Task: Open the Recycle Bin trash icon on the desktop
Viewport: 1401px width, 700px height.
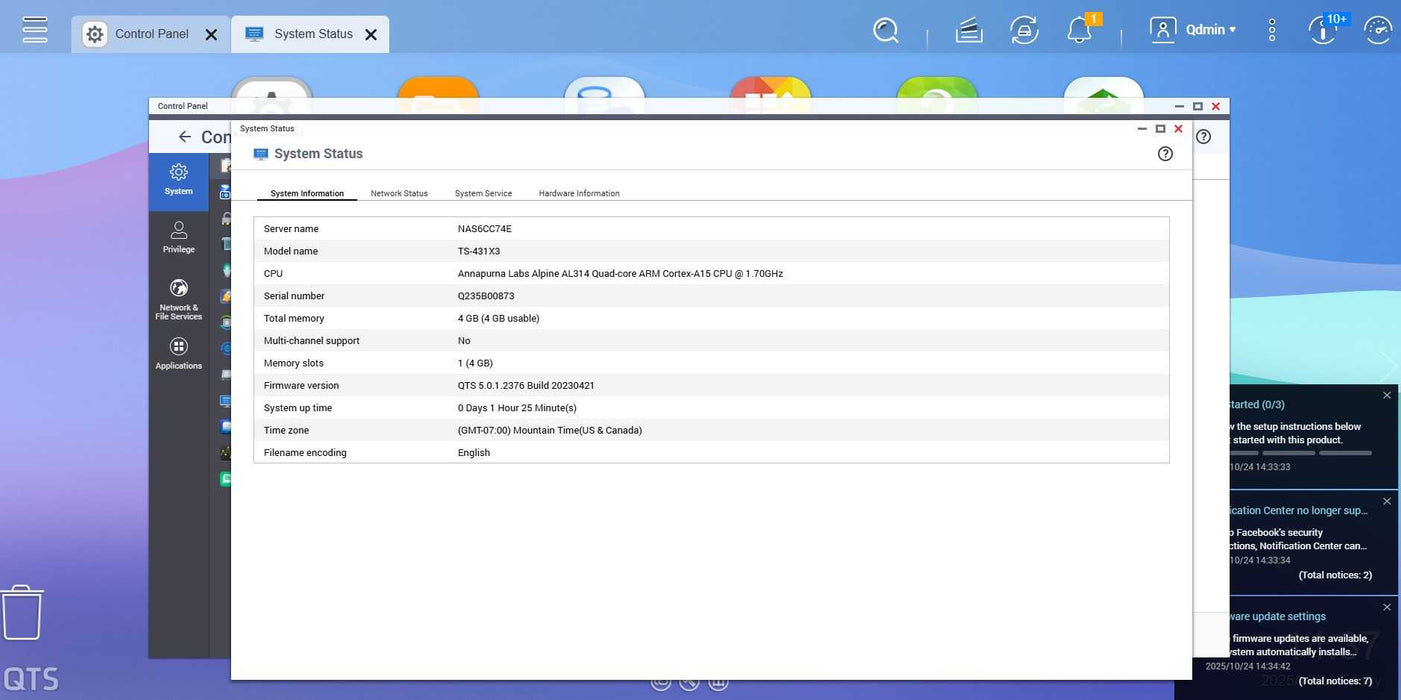Action: (22, 612)
